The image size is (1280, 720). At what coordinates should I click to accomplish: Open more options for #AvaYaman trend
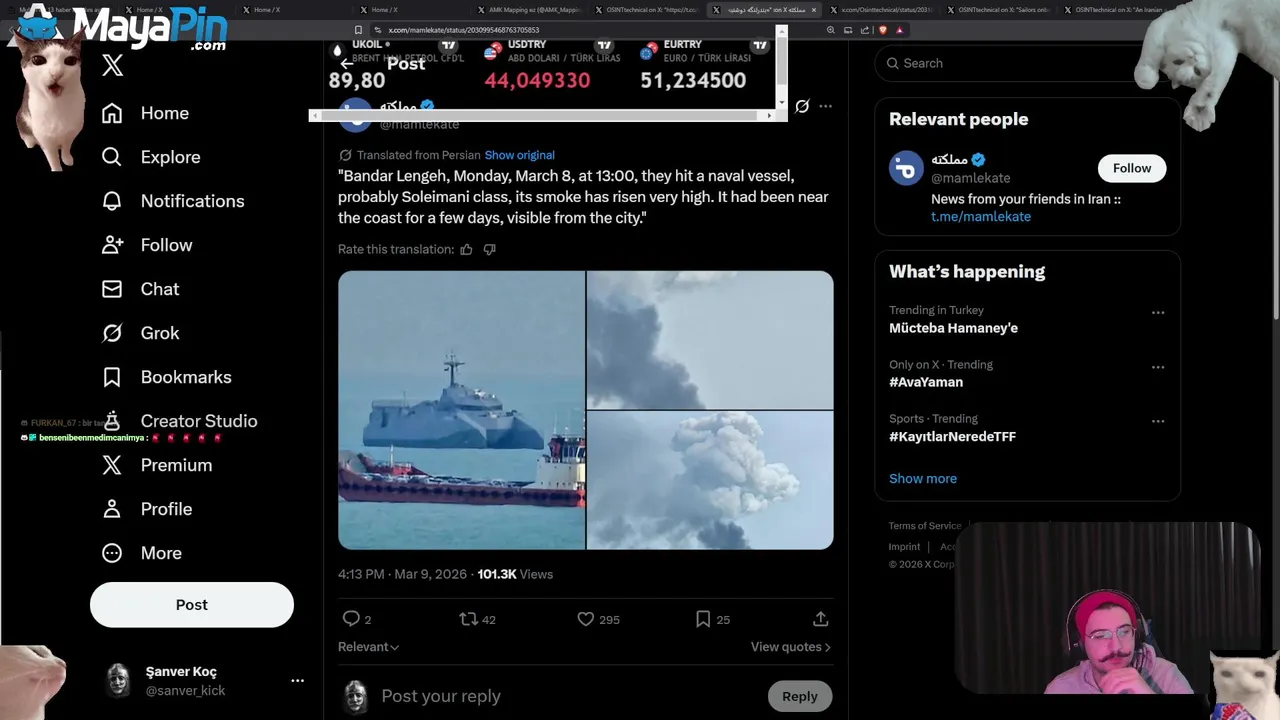(x=1158, y=367)
